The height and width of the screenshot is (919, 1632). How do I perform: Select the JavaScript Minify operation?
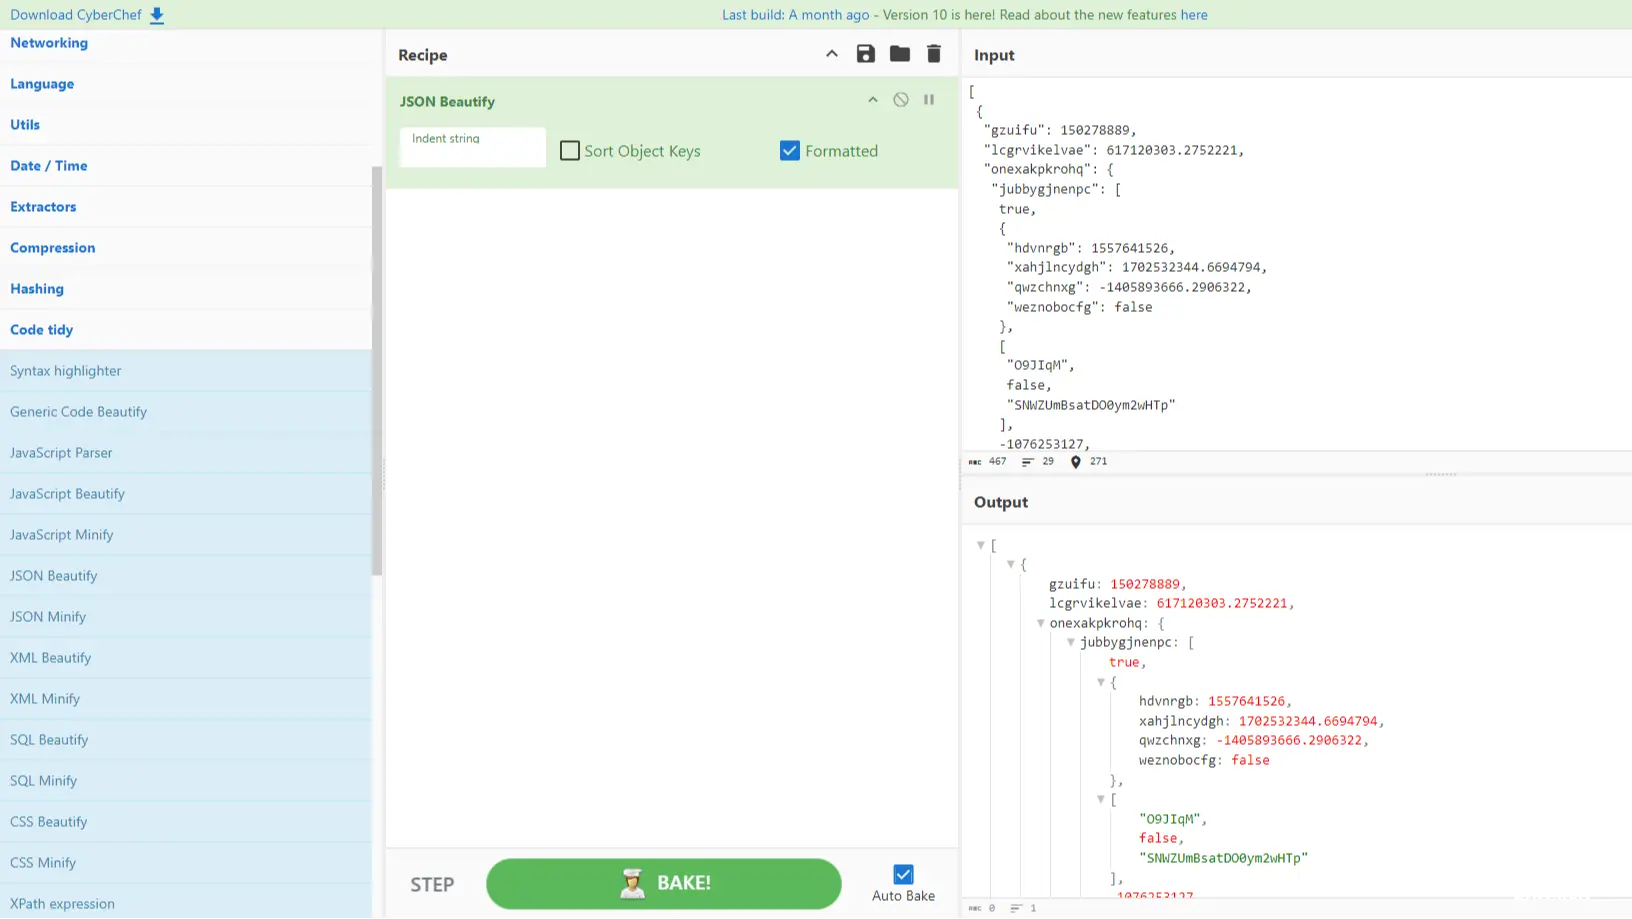(x=186, y=535)
